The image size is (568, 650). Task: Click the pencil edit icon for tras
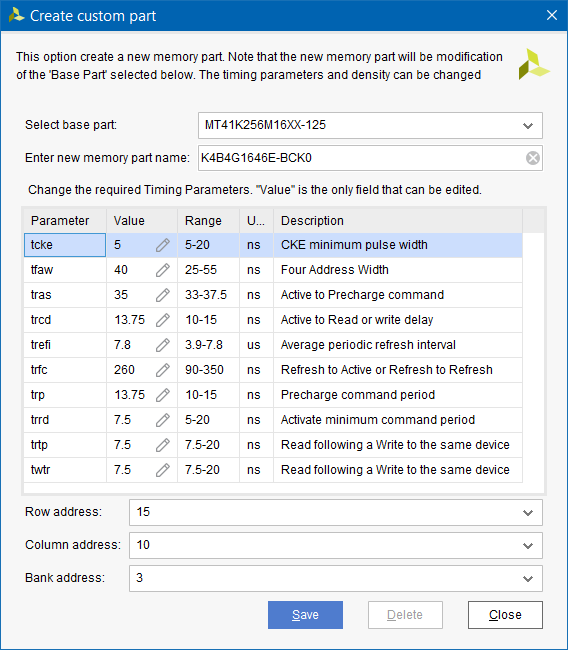163,295
